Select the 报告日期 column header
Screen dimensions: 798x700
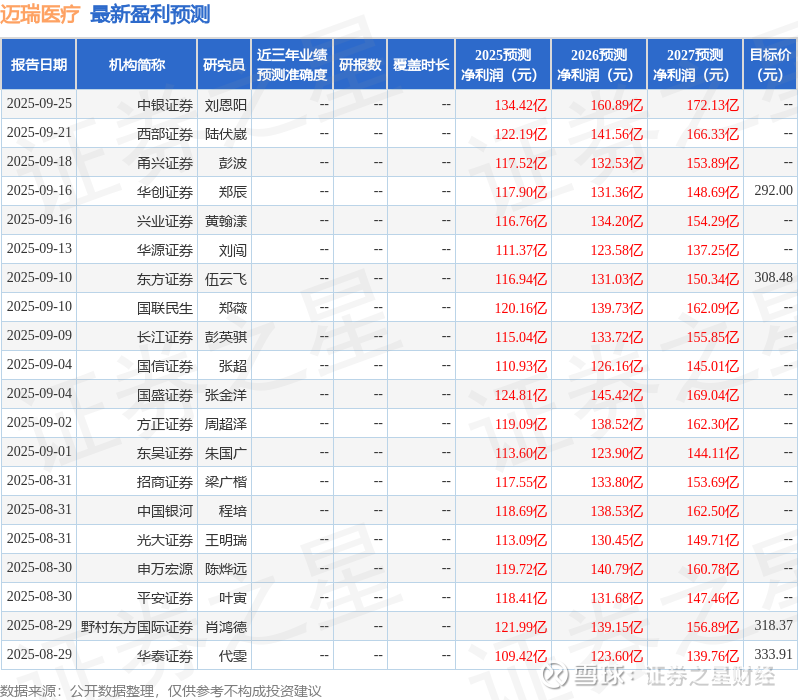39,64
